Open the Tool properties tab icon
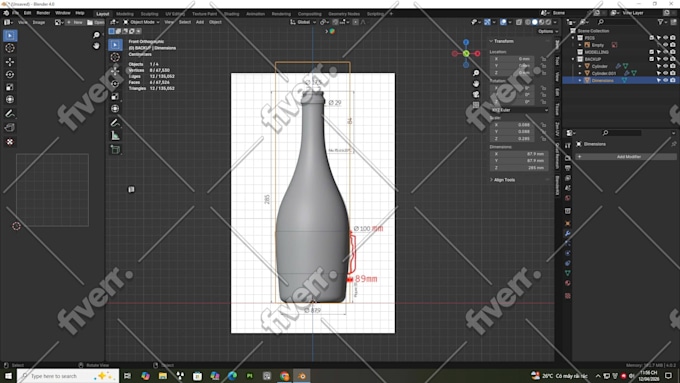Viewport: 680px width, 383px height. click(x=568, y=146)
